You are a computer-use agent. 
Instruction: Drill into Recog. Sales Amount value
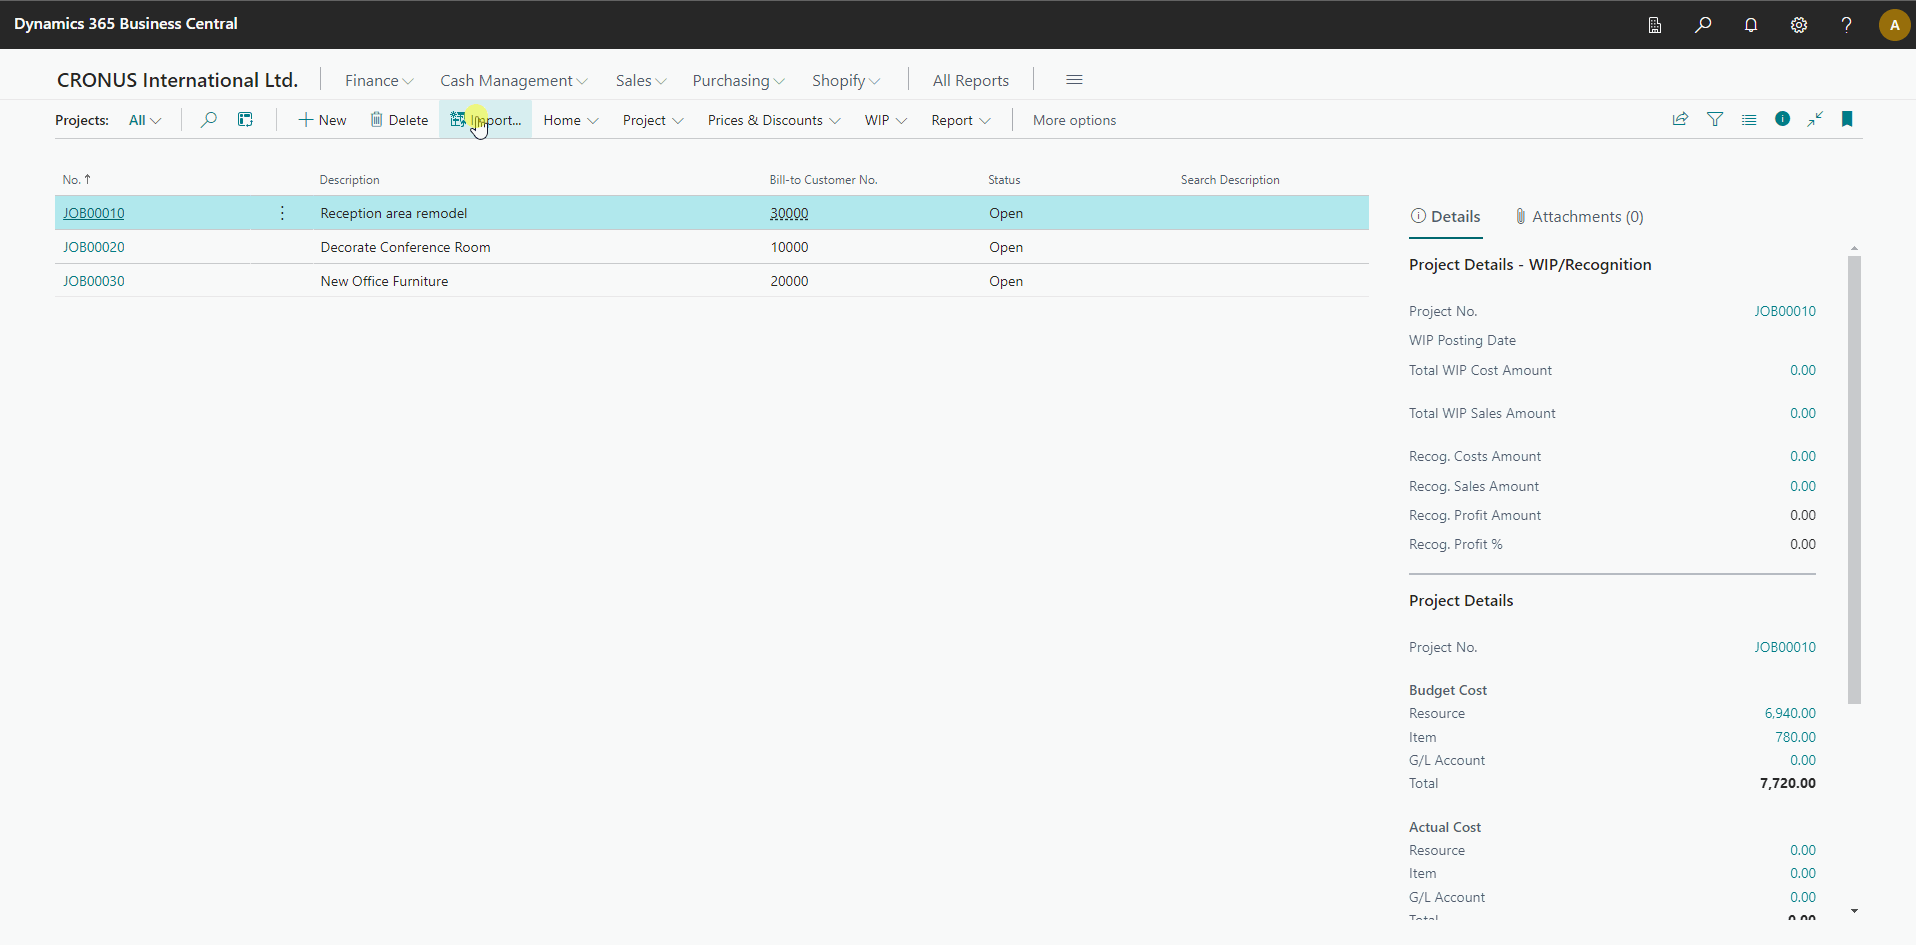pyautogui.click(x=1802, y=486)
